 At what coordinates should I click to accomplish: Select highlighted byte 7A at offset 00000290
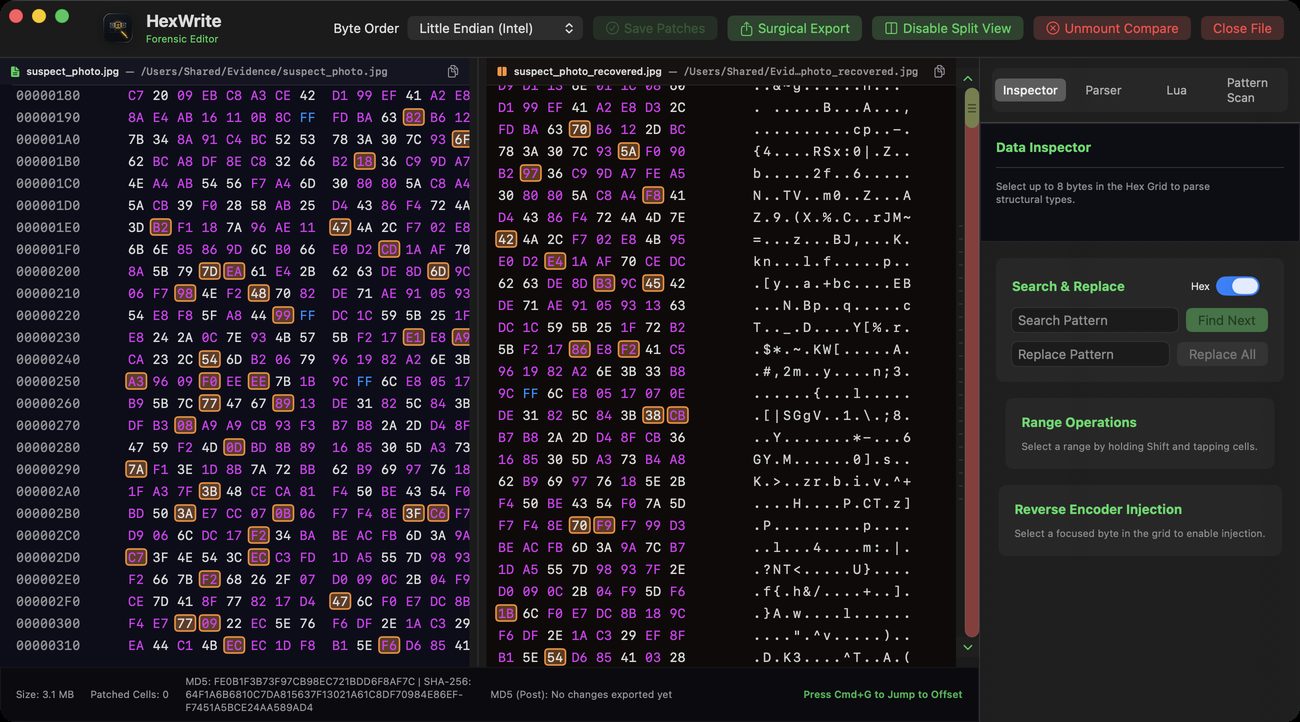[x=136, y=469]
